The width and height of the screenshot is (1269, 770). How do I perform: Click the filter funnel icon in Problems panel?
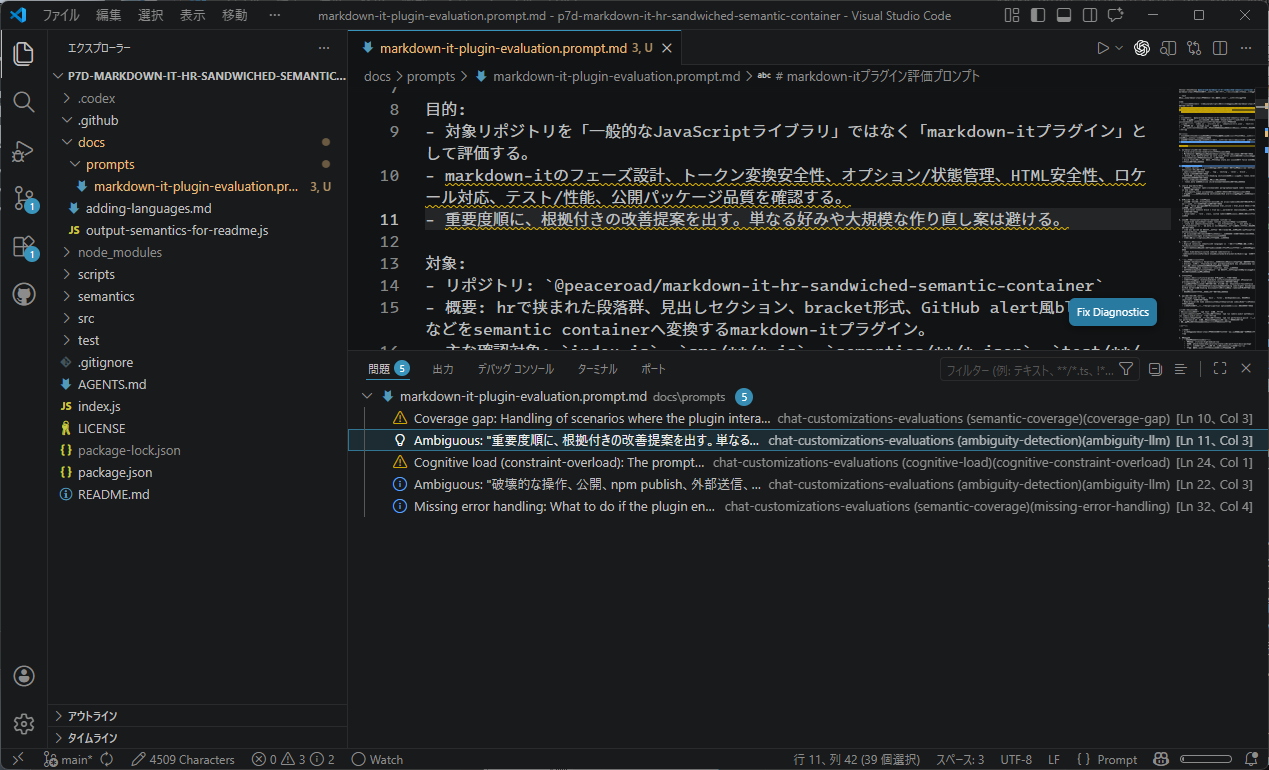click(1126, 369)
